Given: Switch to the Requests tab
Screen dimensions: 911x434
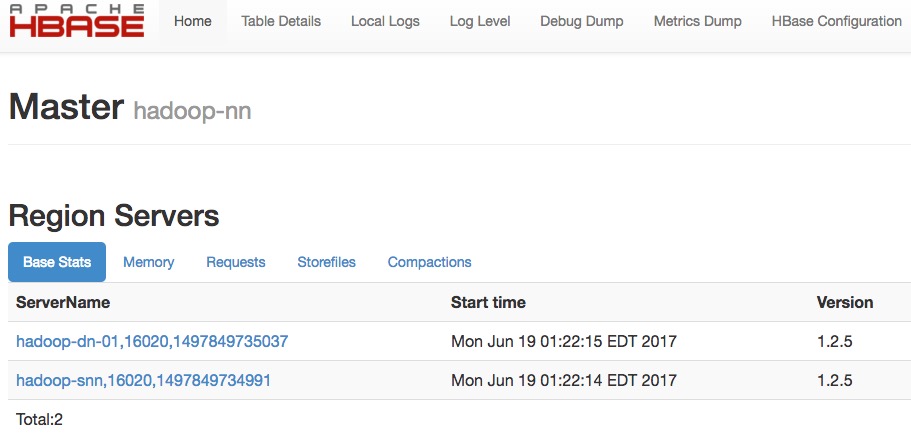Looking at the screenshot, I should click(x=236, y=262).
